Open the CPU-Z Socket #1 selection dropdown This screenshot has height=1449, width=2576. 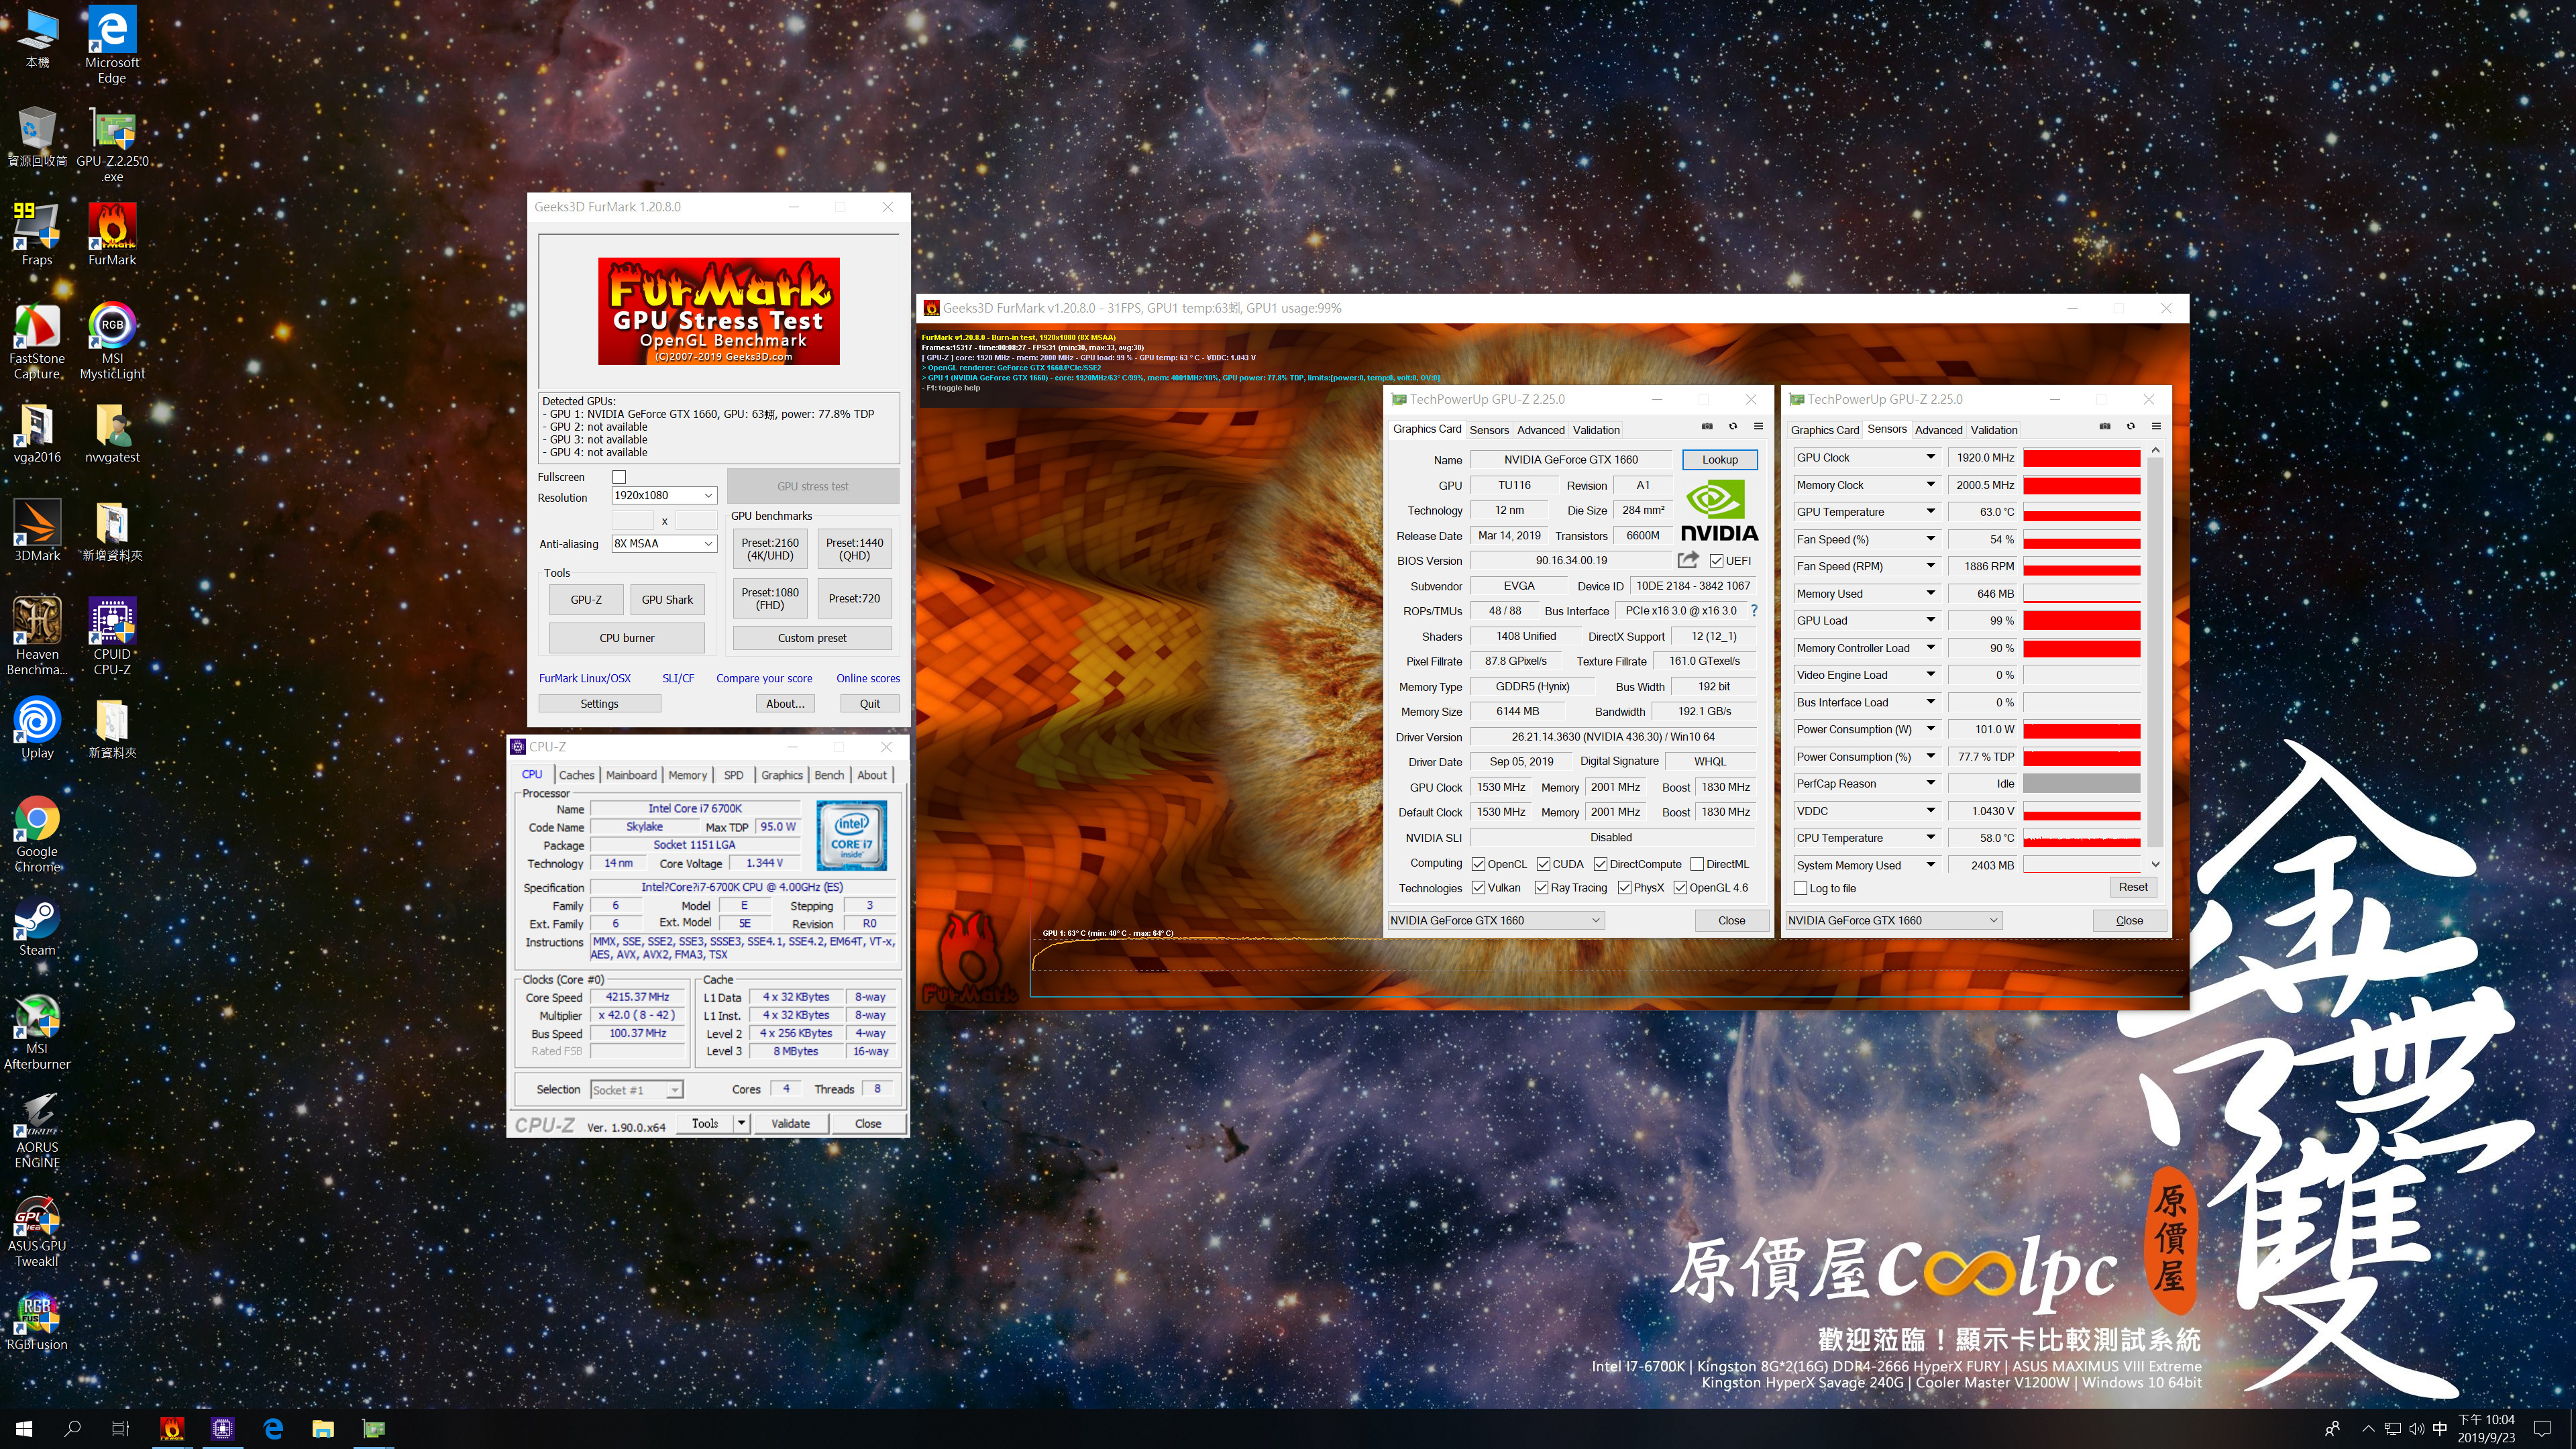(636, 1090)
